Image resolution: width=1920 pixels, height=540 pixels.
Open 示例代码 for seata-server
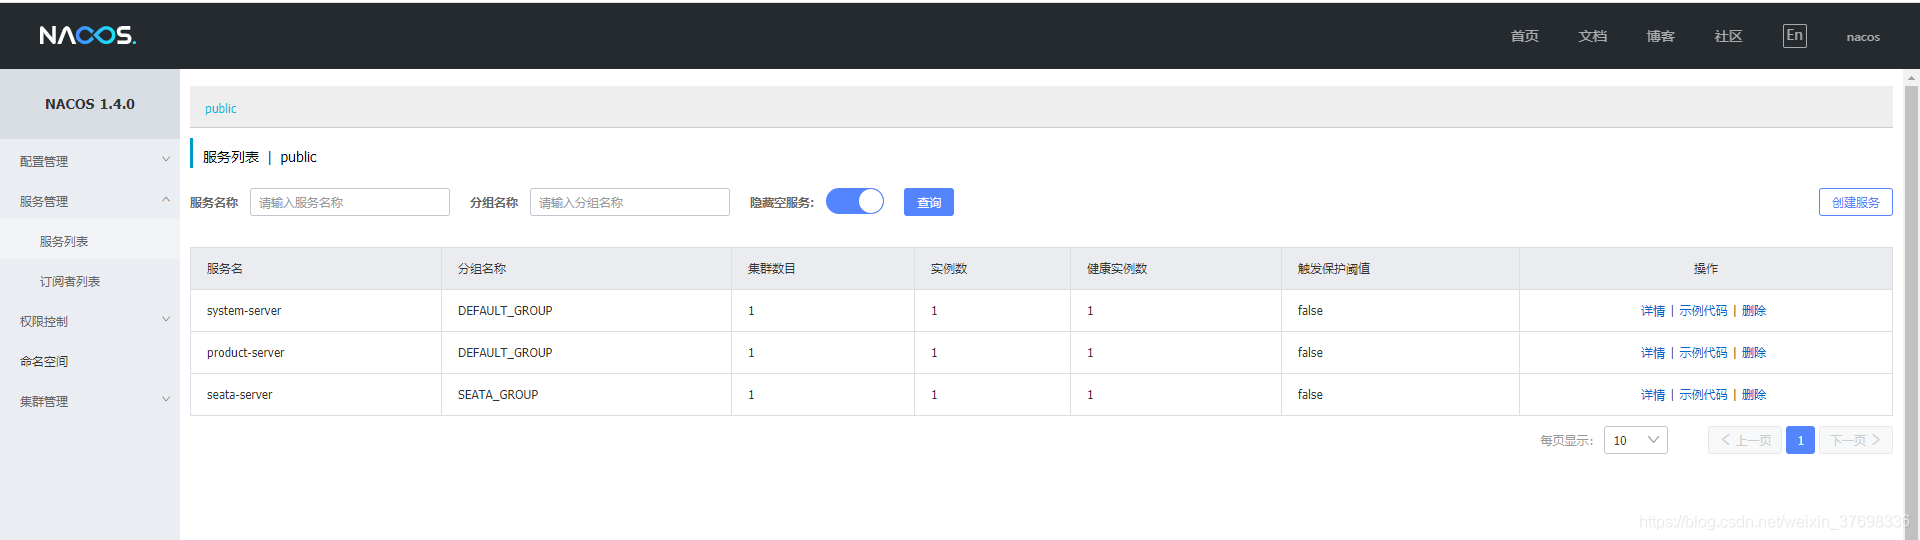pos(1703,395)
